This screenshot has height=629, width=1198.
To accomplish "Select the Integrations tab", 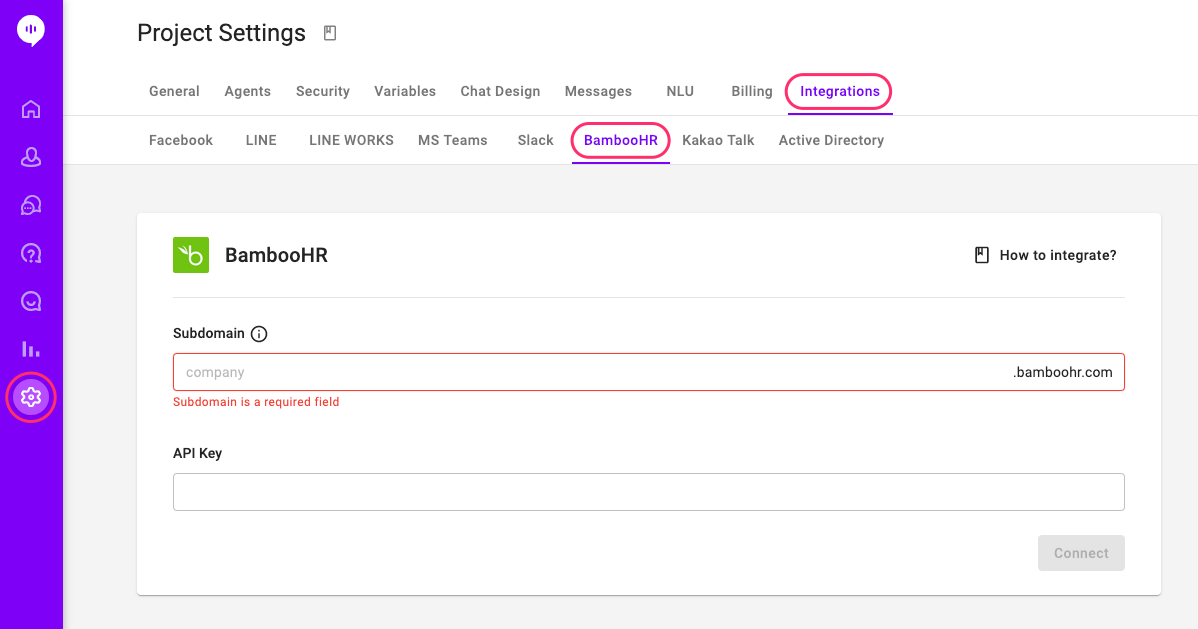I will (x=840, y=92).
